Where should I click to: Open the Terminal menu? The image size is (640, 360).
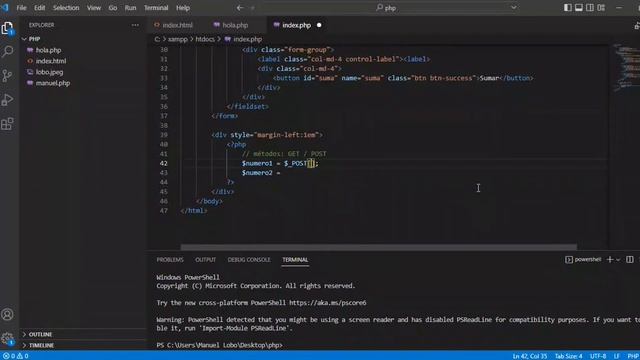pyautogui.click(x=156, y=8)
